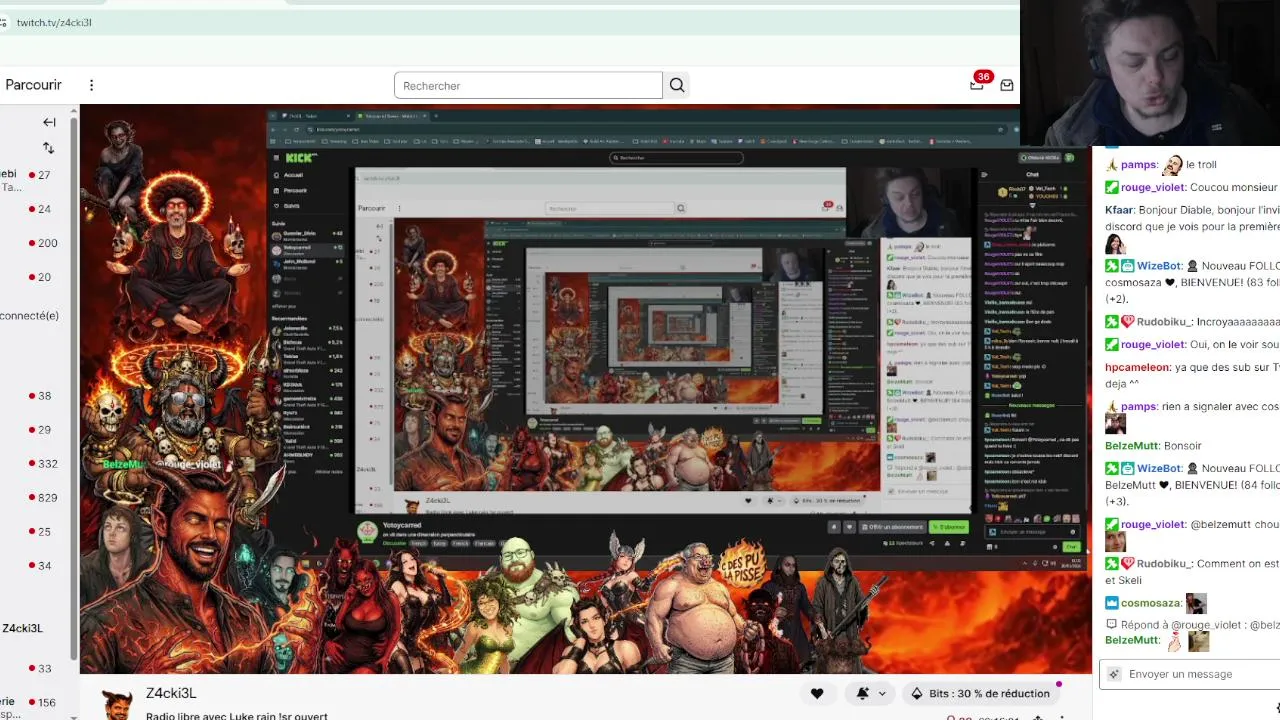The width and height of the screenshot is (1280, 720).
Task: Click hpcameleon username in chat
Action: pyautogui.click(x=1138, y=367)
